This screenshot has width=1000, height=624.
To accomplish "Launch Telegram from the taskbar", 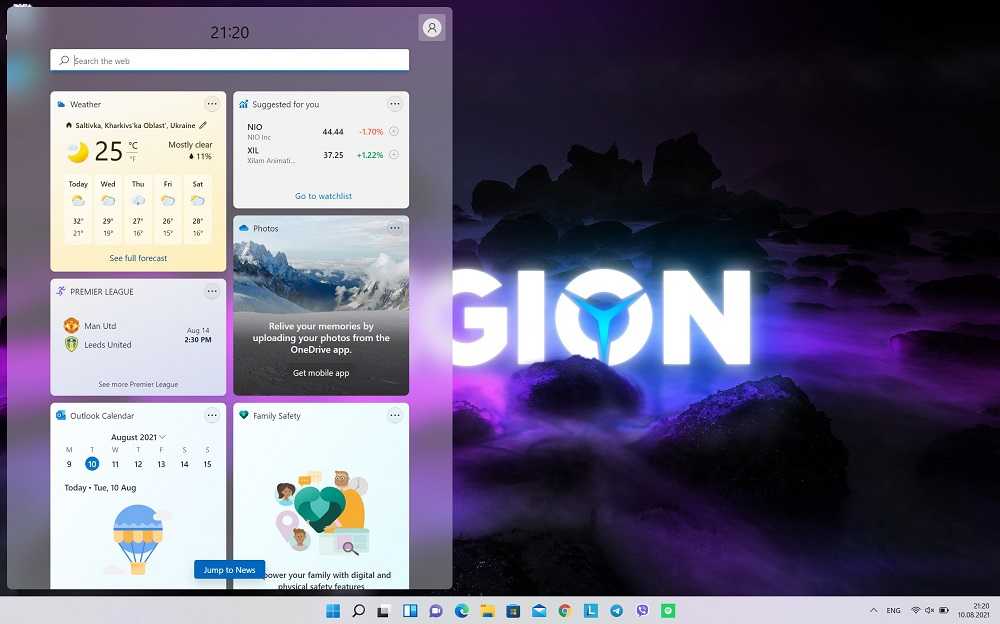I will (617, 611).
